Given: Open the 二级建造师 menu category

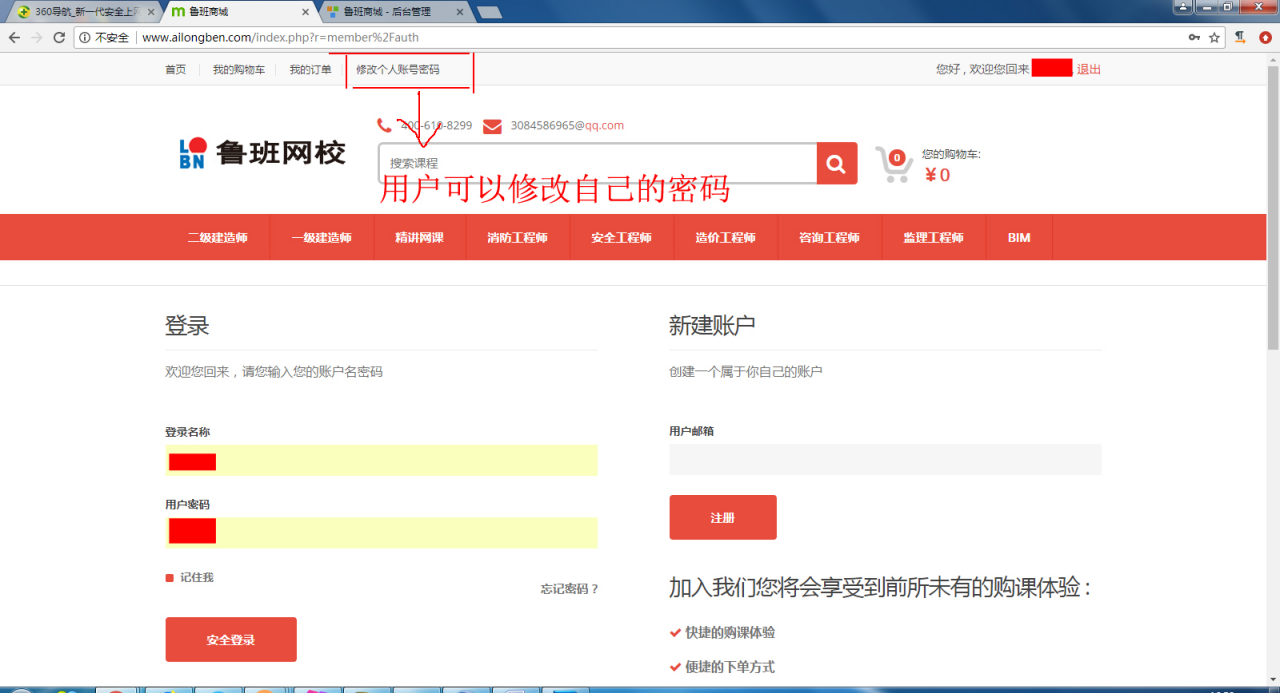Looking at the screenshot, I should coord(217,238).
